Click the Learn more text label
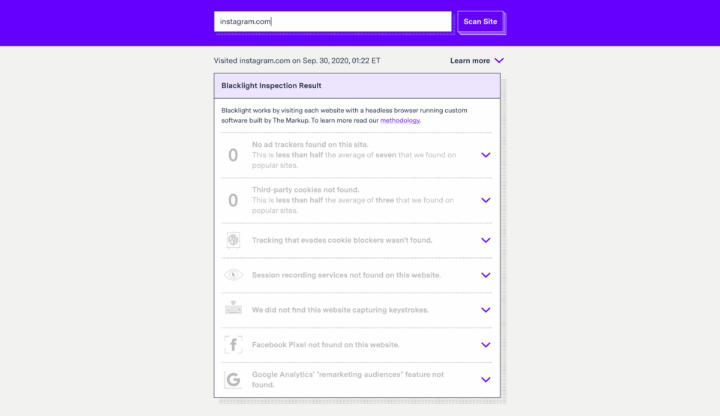This screenshot has width=720, height=416. (x=470, y=61)
